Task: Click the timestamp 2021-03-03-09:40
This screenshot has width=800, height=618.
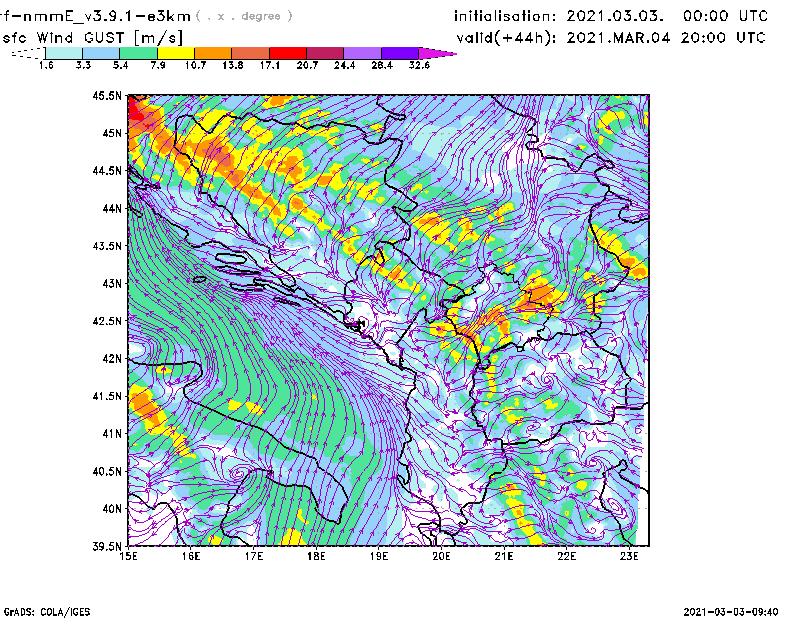Action: click(731, 612)
